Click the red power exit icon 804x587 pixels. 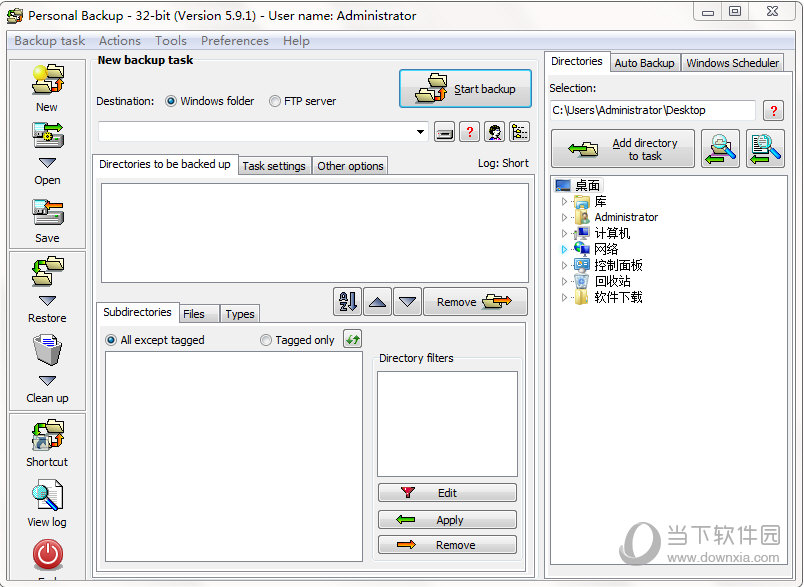pyautogui.click(x=48, y=554)
